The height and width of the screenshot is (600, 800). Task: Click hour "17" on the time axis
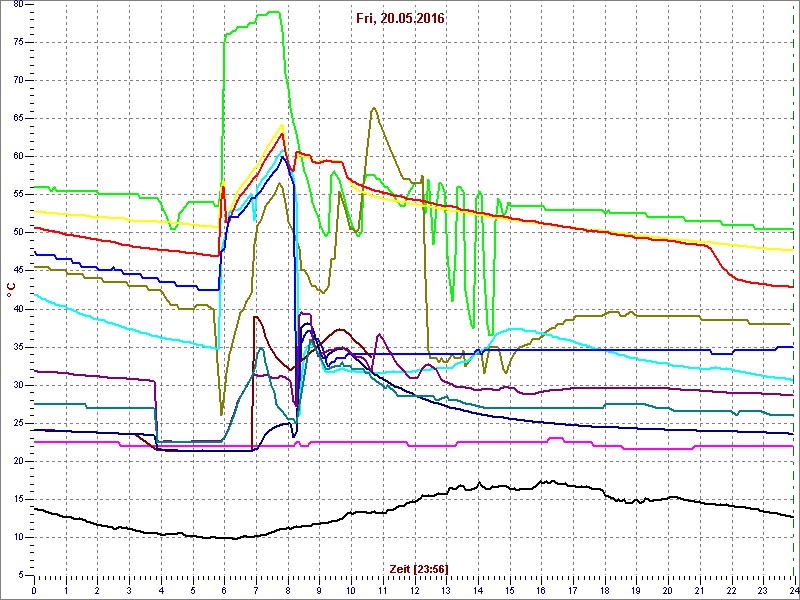click(x=572, y=590)
